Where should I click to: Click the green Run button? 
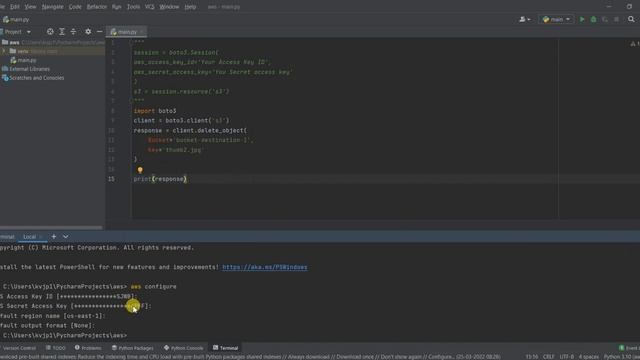[582, 19]
